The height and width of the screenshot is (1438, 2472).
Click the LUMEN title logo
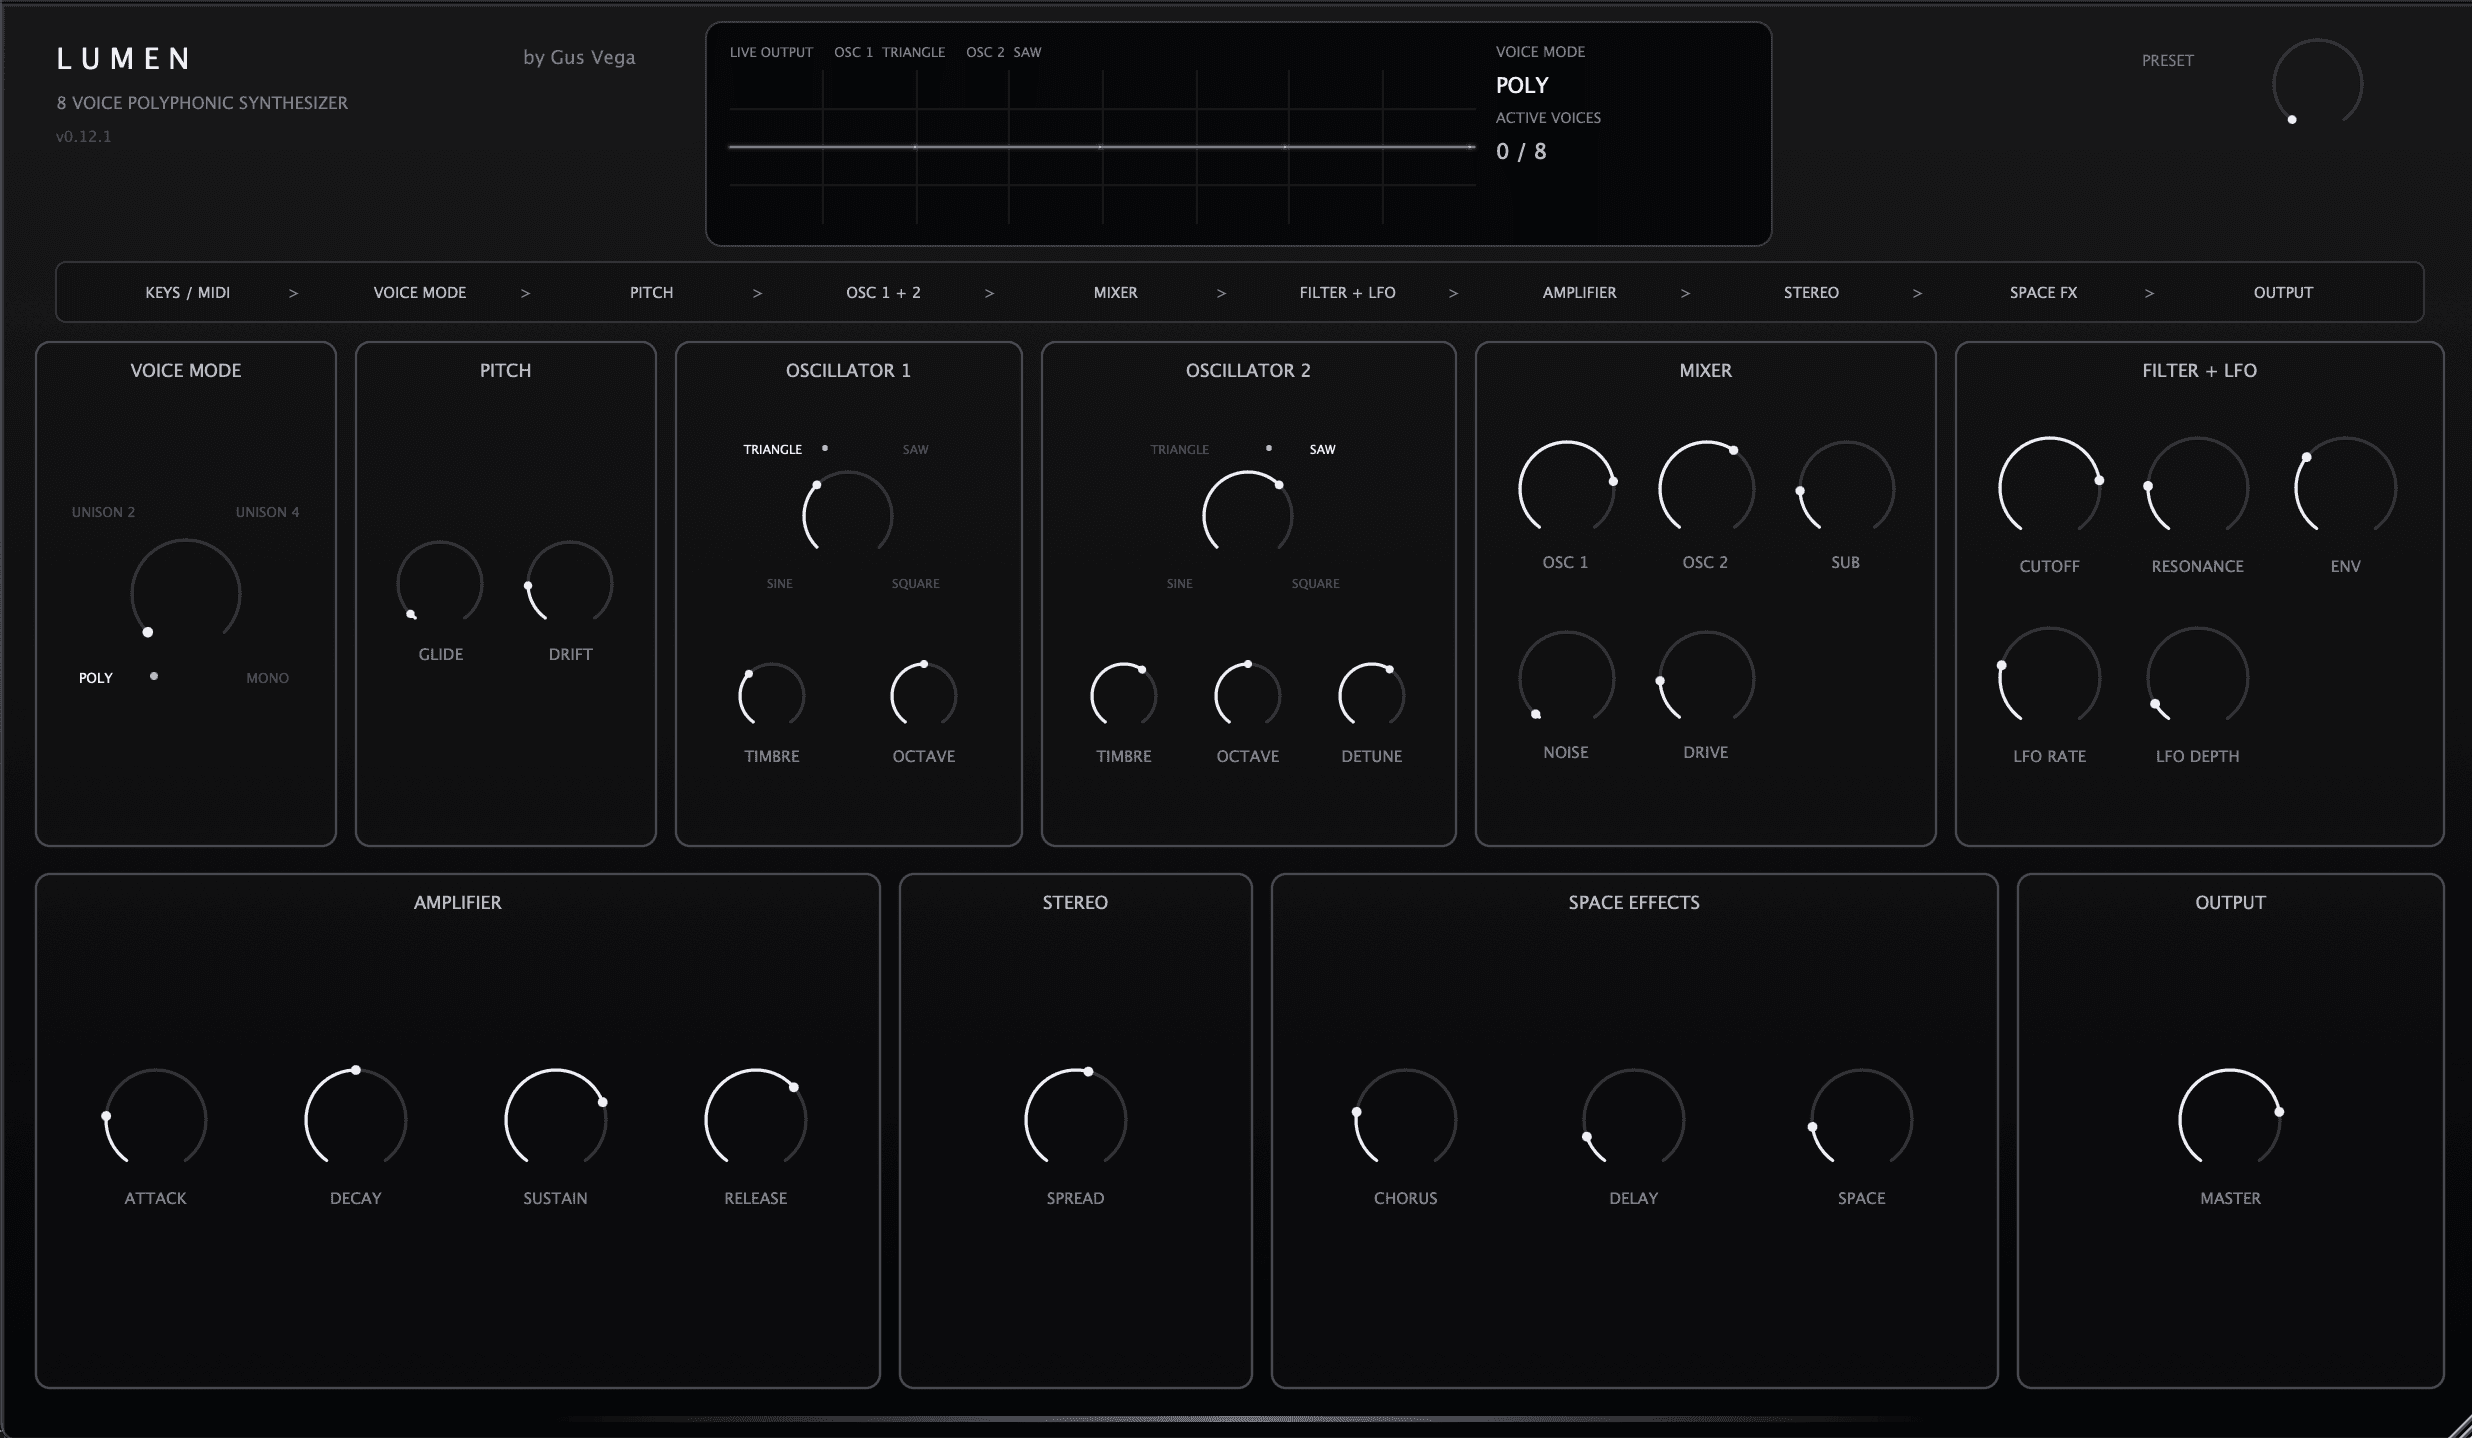[x=124, y=59]
